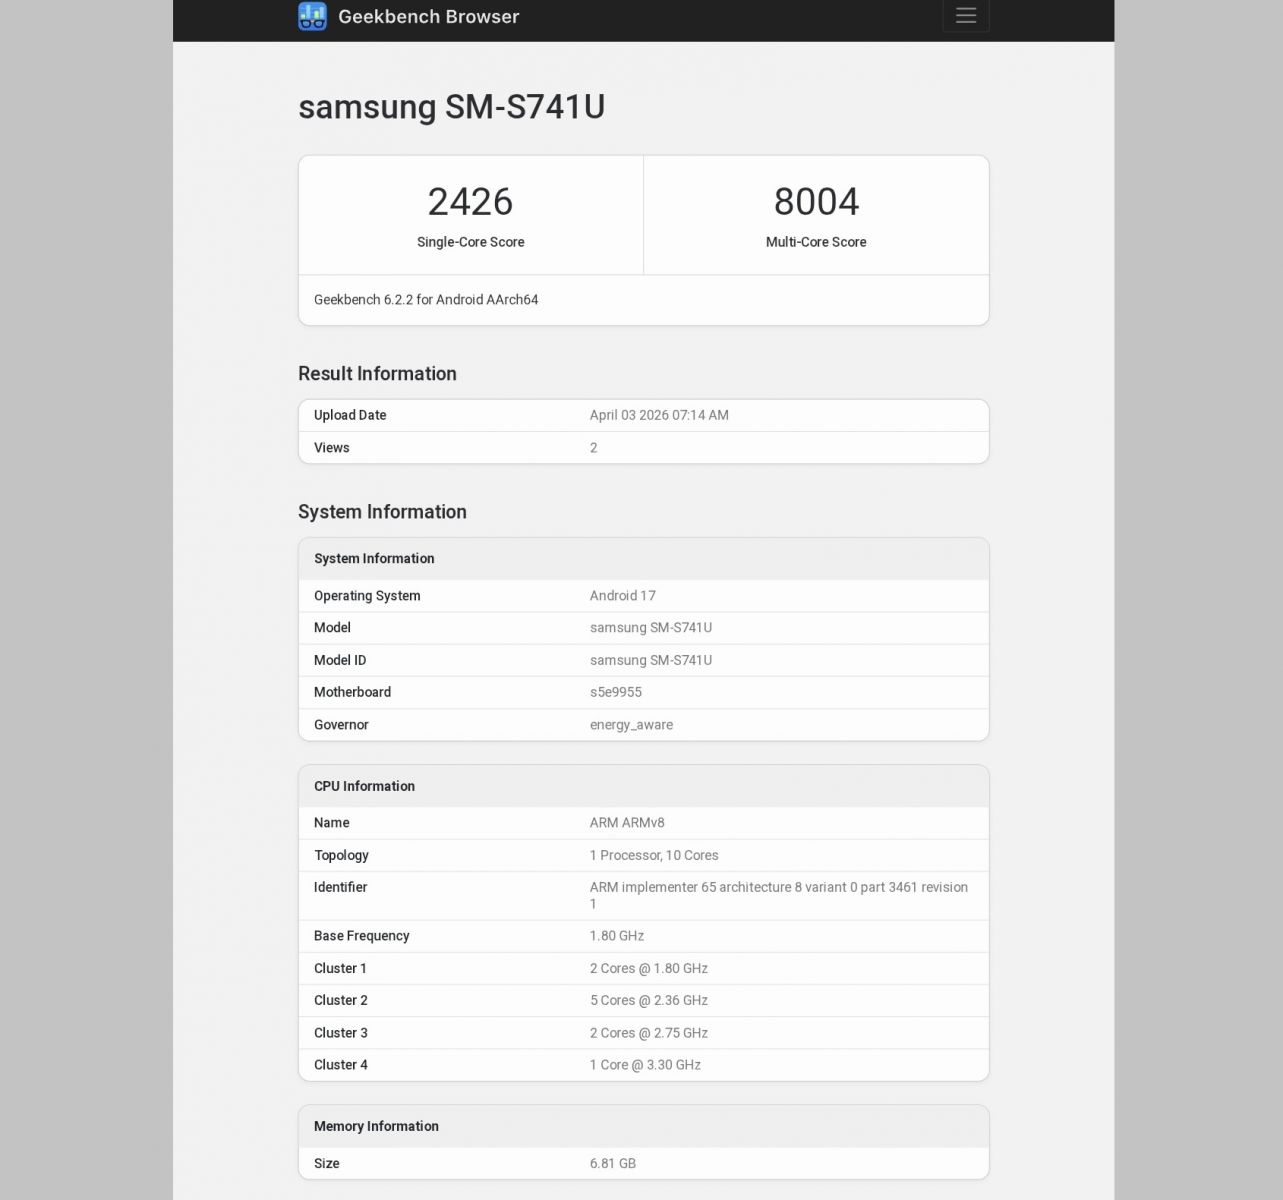Click the Governor row label

click(341, 725)
